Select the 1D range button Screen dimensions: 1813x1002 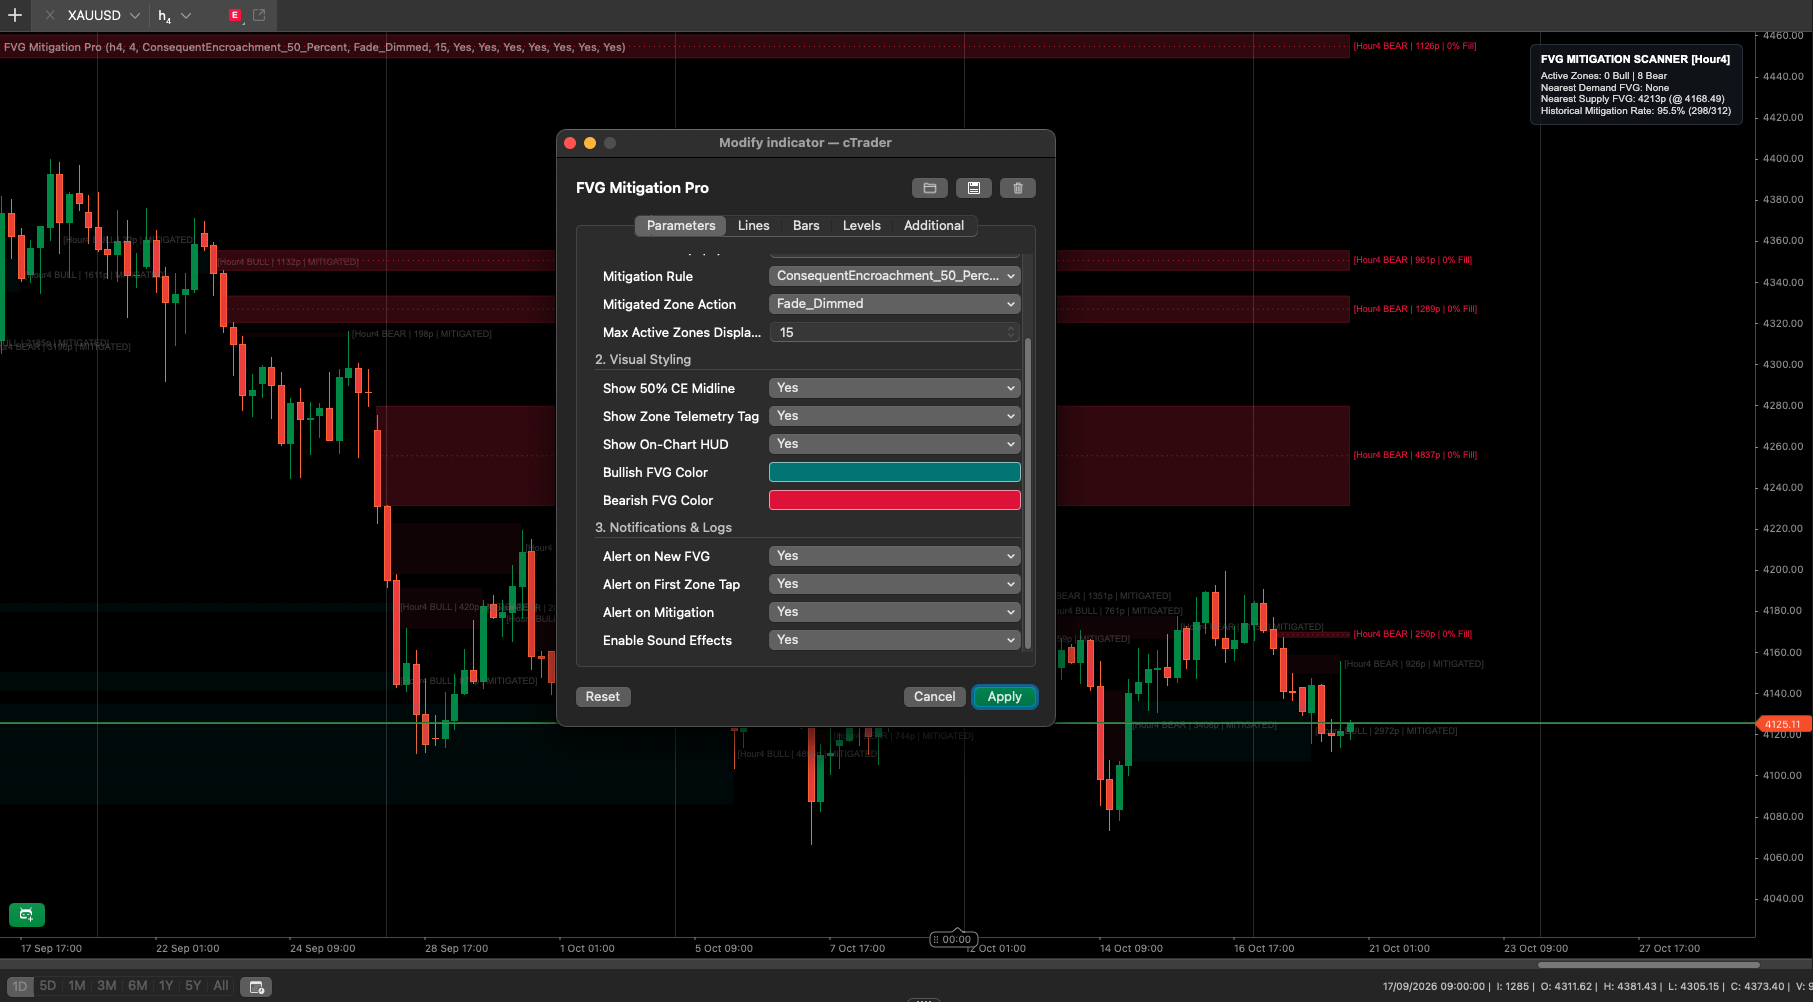click(19, 986)
